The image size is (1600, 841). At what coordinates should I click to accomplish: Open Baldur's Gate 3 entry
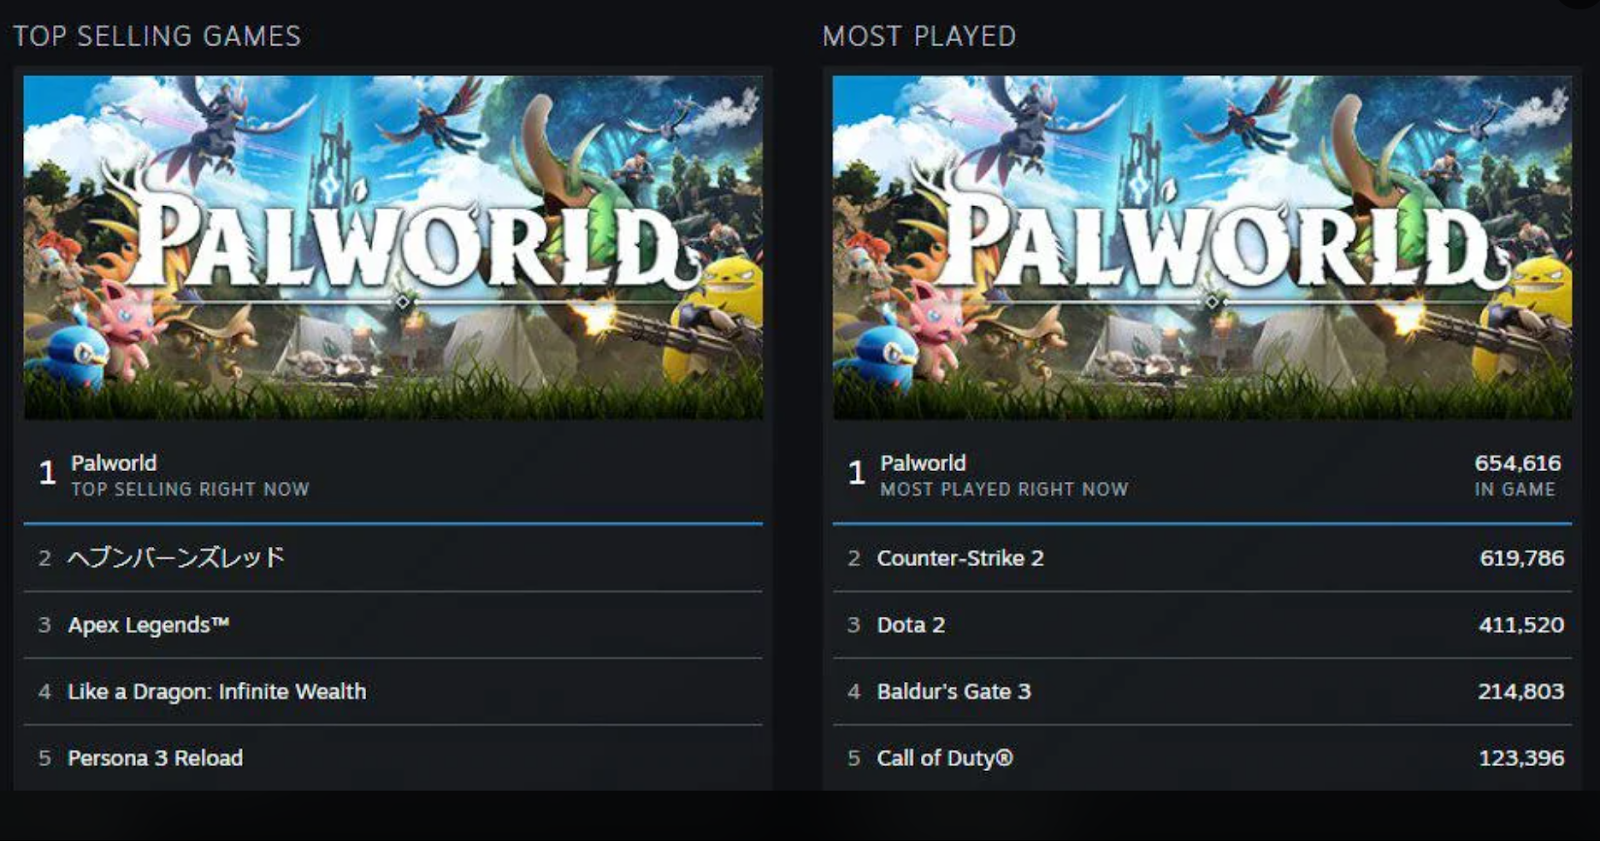click(1202, 691)
